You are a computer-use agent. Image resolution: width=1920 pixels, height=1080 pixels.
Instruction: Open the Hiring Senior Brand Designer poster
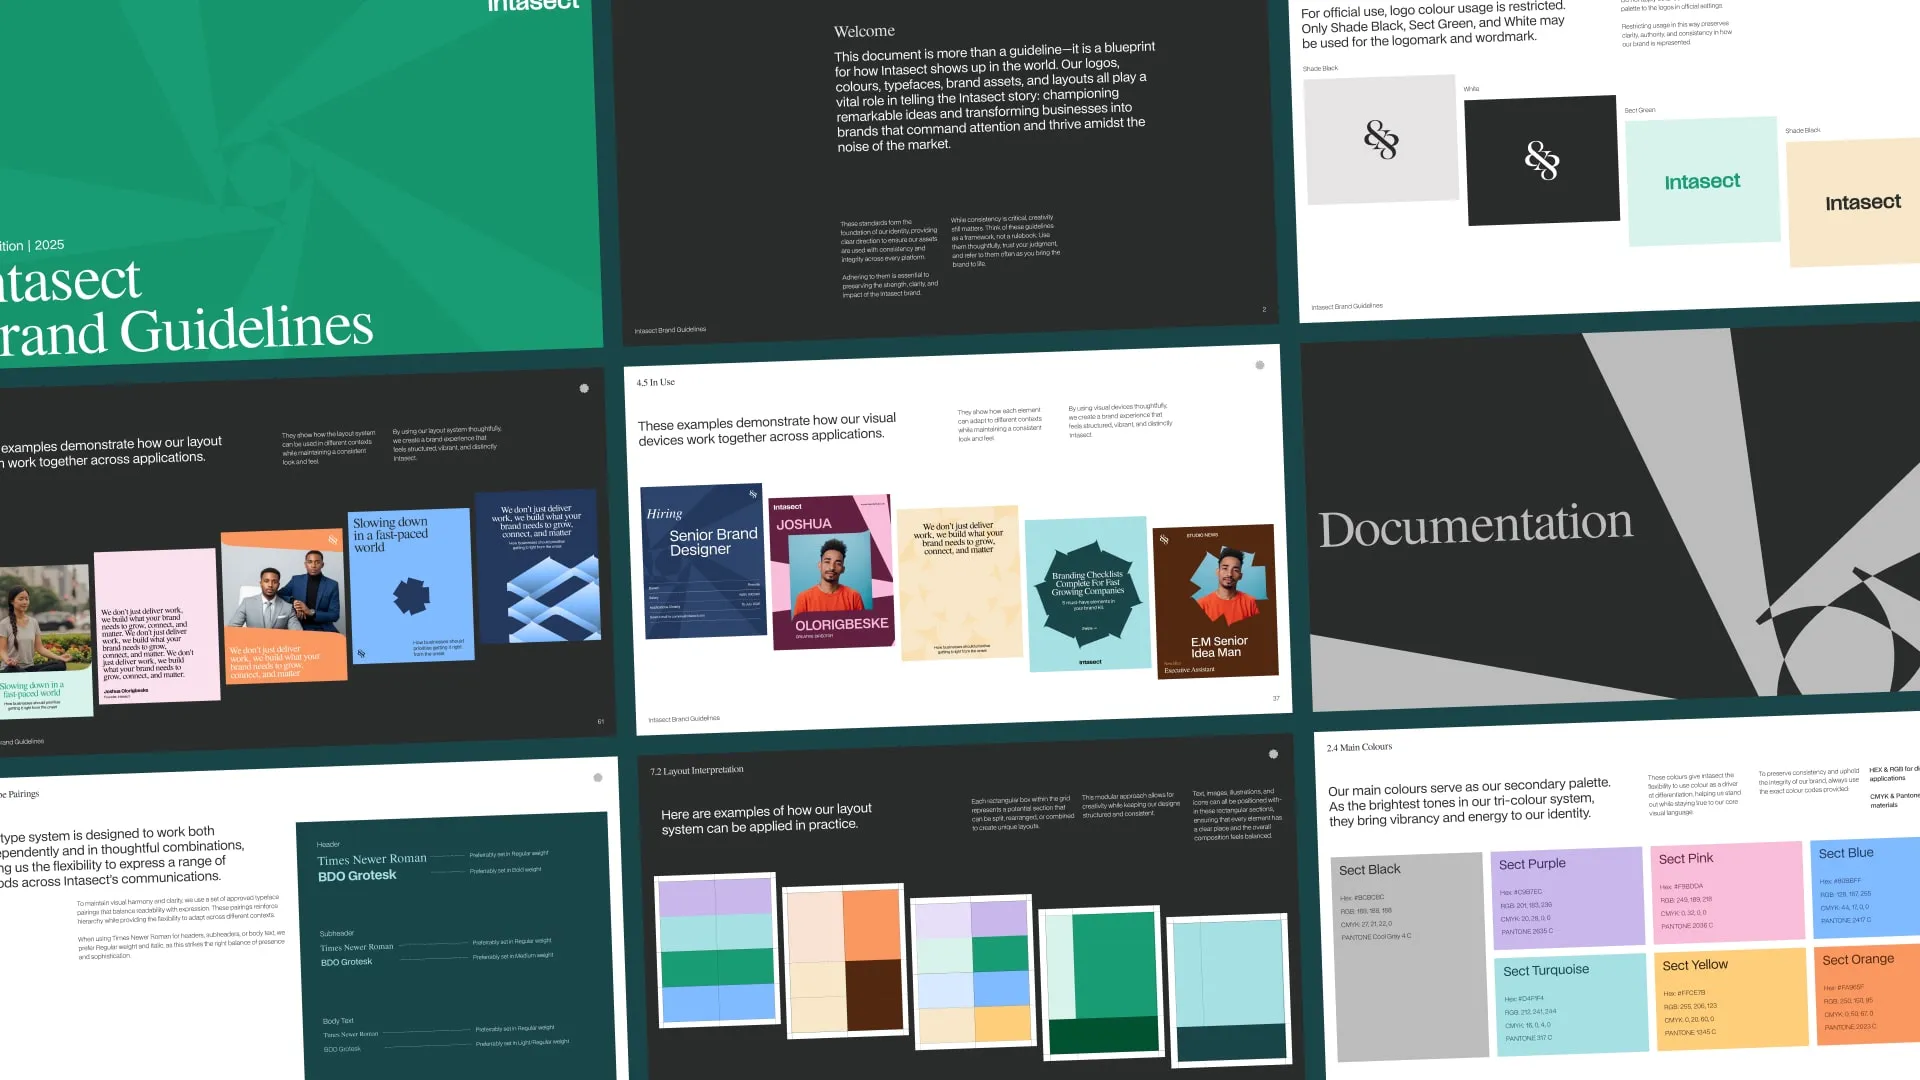click(x=703, y=561)
